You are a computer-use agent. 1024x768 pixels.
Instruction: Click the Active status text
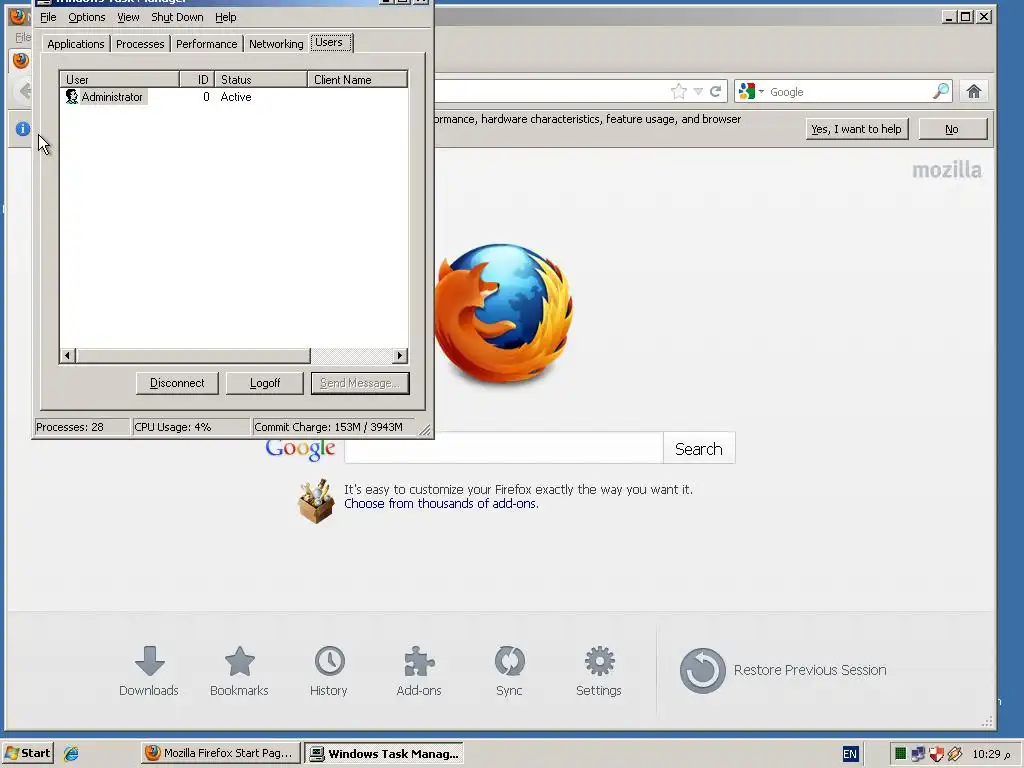tap(236, 97)
